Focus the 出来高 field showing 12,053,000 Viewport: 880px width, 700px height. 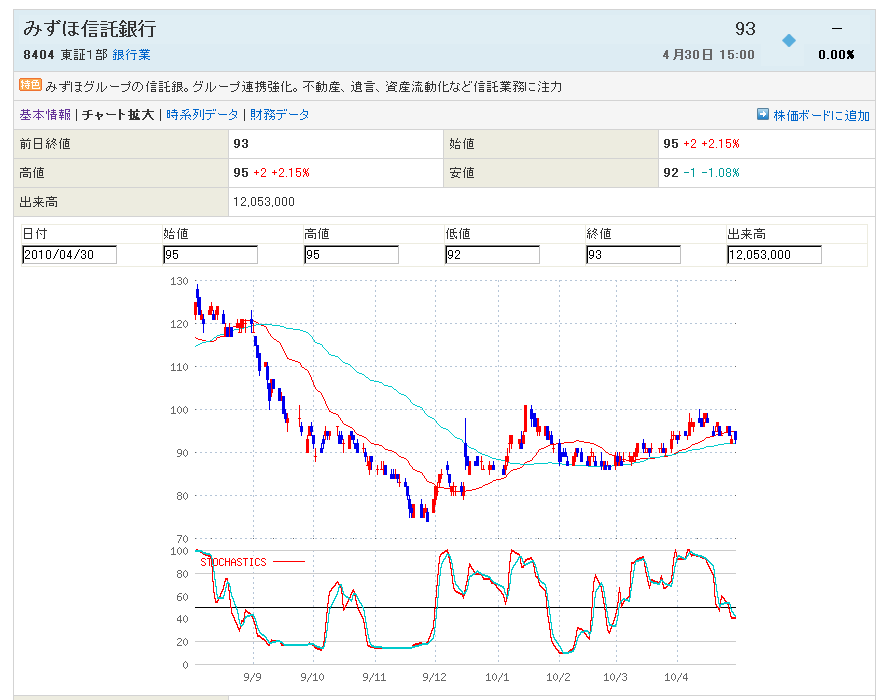click(774, 255)
